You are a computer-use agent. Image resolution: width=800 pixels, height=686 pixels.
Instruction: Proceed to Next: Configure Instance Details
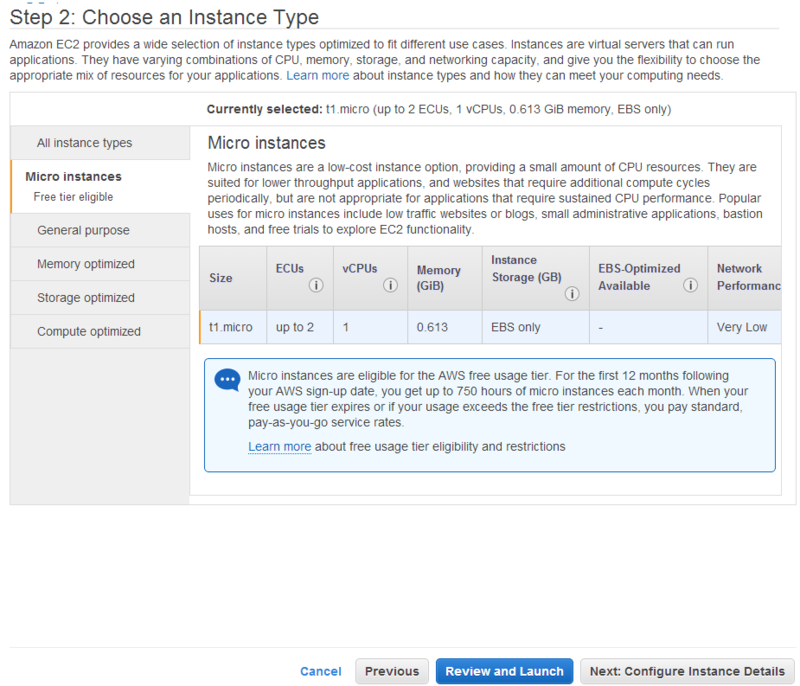pyautogui.click(x=688, y=671)
